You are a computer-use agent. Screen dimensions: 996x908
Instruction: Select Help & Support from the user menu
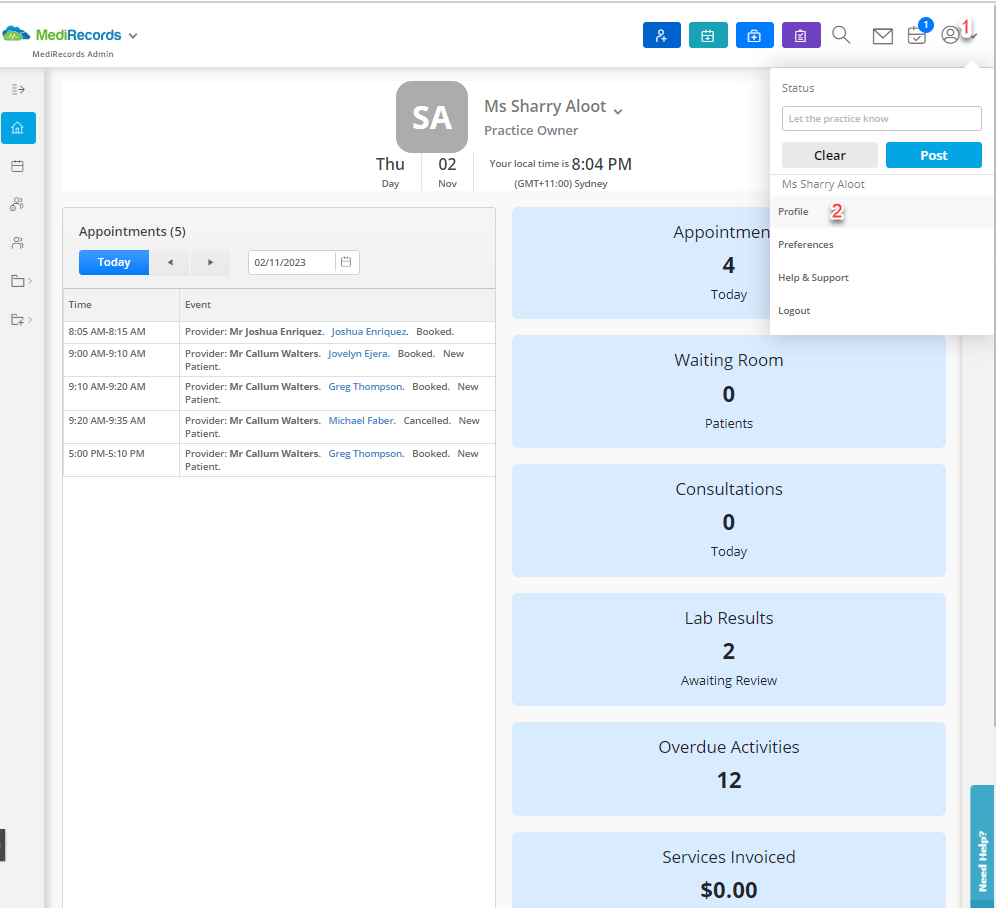pyautogui.click(x=882, y=278)
